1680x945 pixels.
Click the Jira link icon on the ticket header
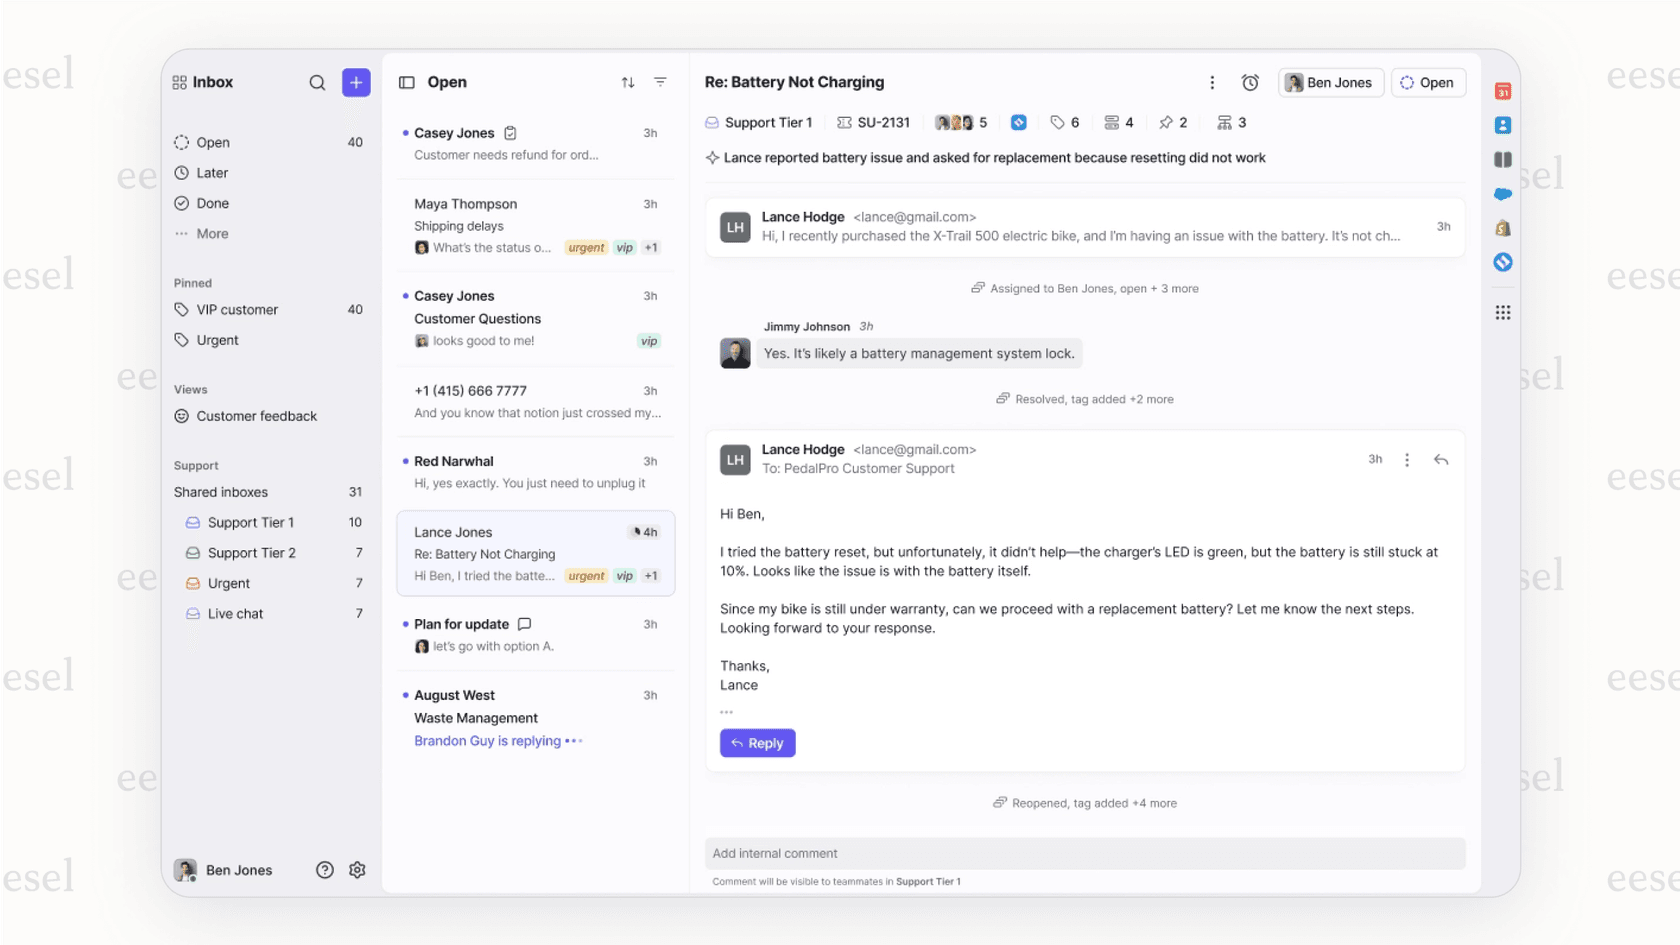[1019, 122]
